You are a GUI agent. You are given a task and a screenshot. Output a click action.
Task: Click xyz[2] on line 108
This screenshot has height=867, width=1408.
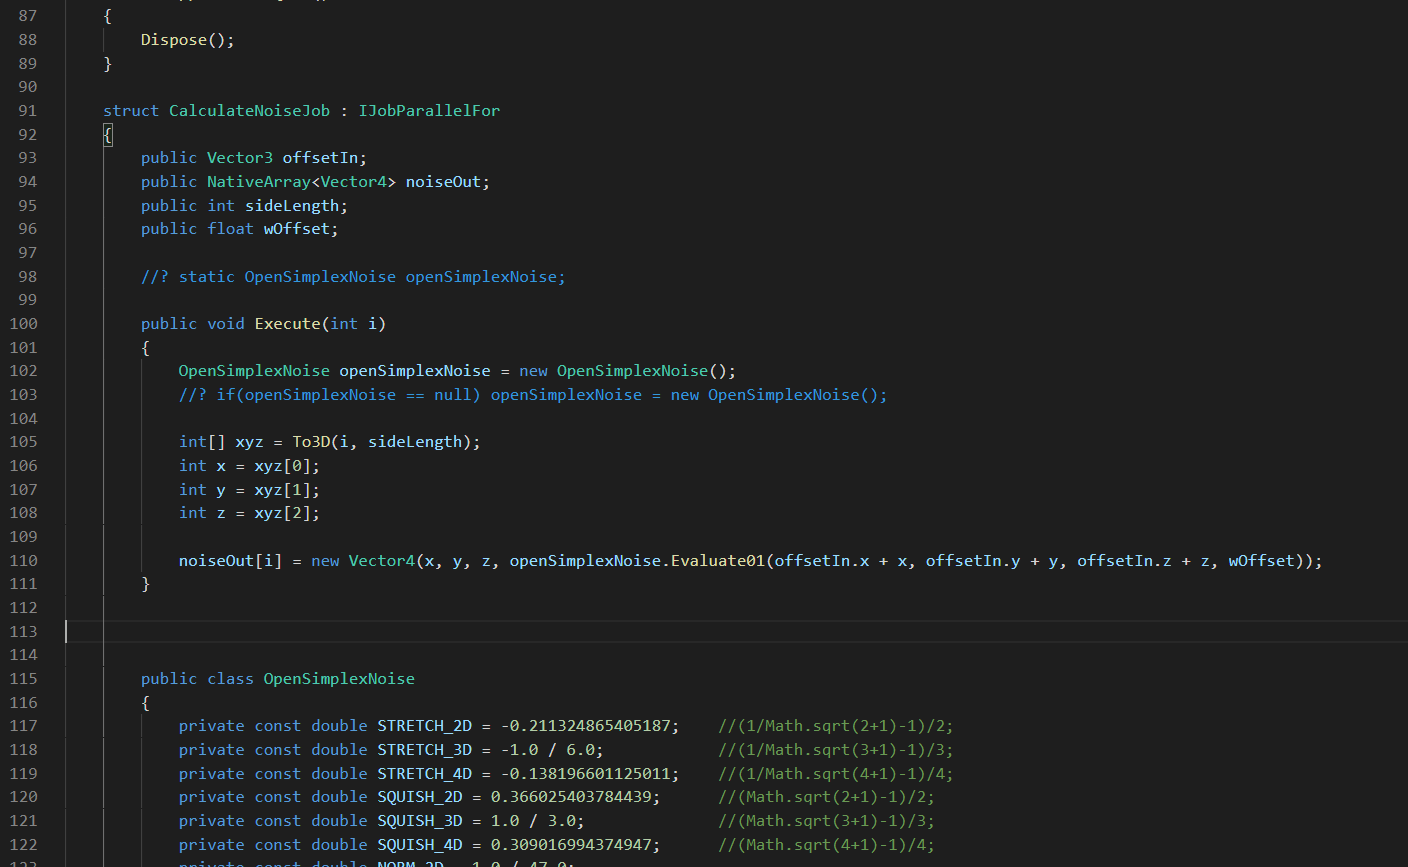point(283,513)
